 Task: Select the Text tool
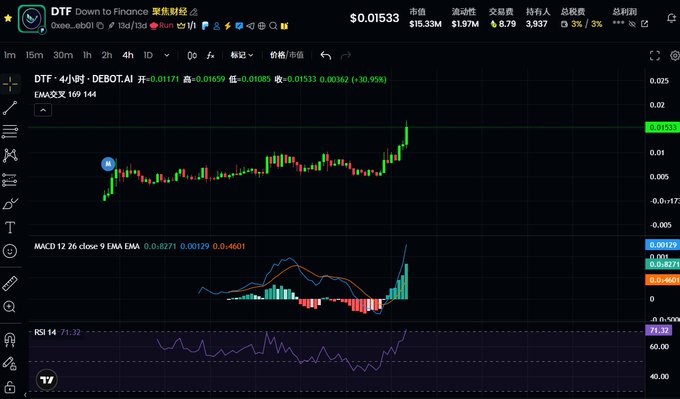(x=10, y=227)
